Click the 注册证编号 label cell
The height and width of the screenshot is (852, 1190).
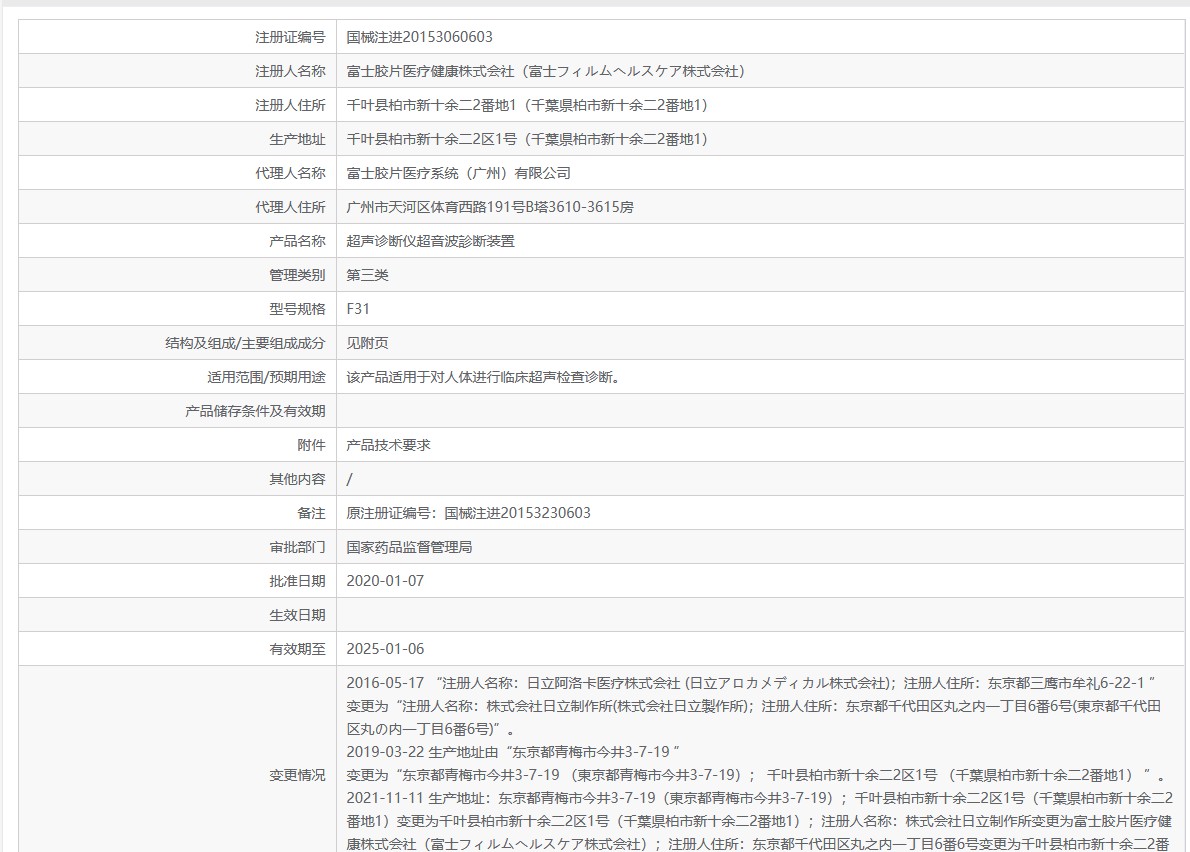(178, 37)
